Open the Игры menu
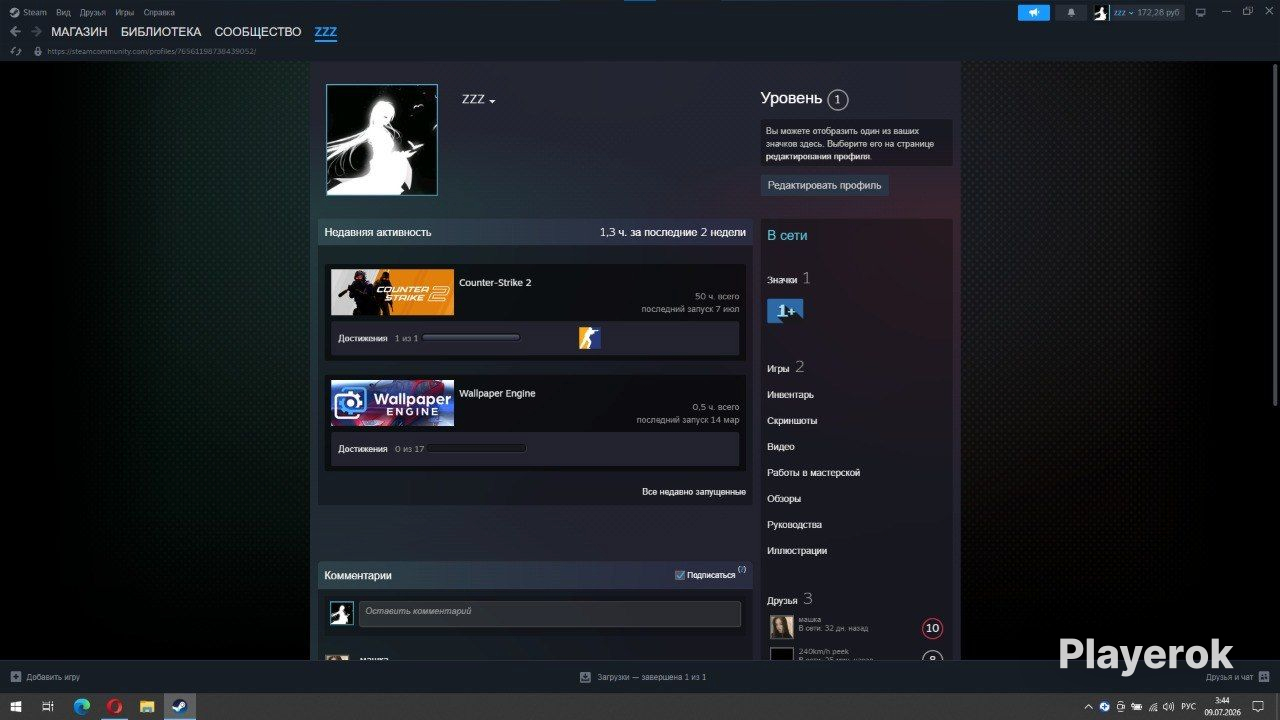Viewport: 1280px width, 720px height. coord(125,13)
